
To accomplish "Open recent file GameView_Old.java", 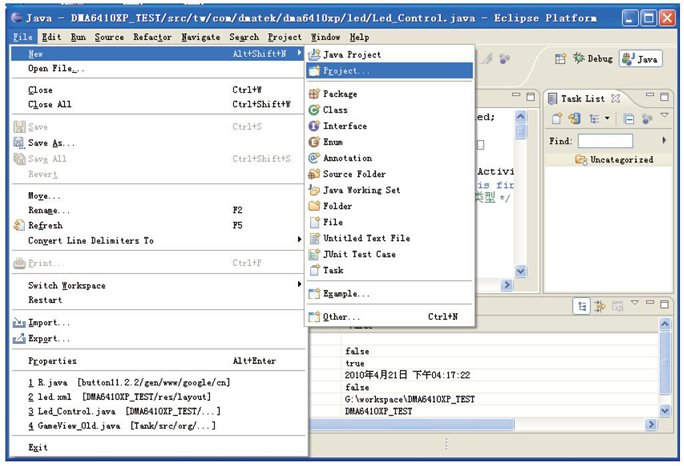I will (x=157, y=426).
